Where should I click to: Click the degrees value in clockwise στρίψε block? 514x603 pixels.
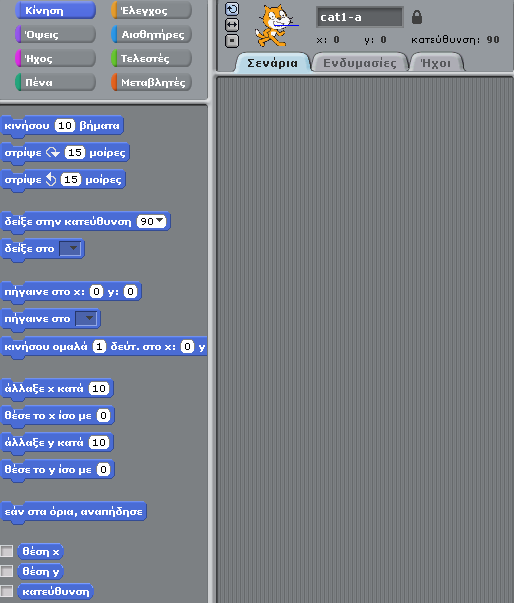tap(75, 152)
